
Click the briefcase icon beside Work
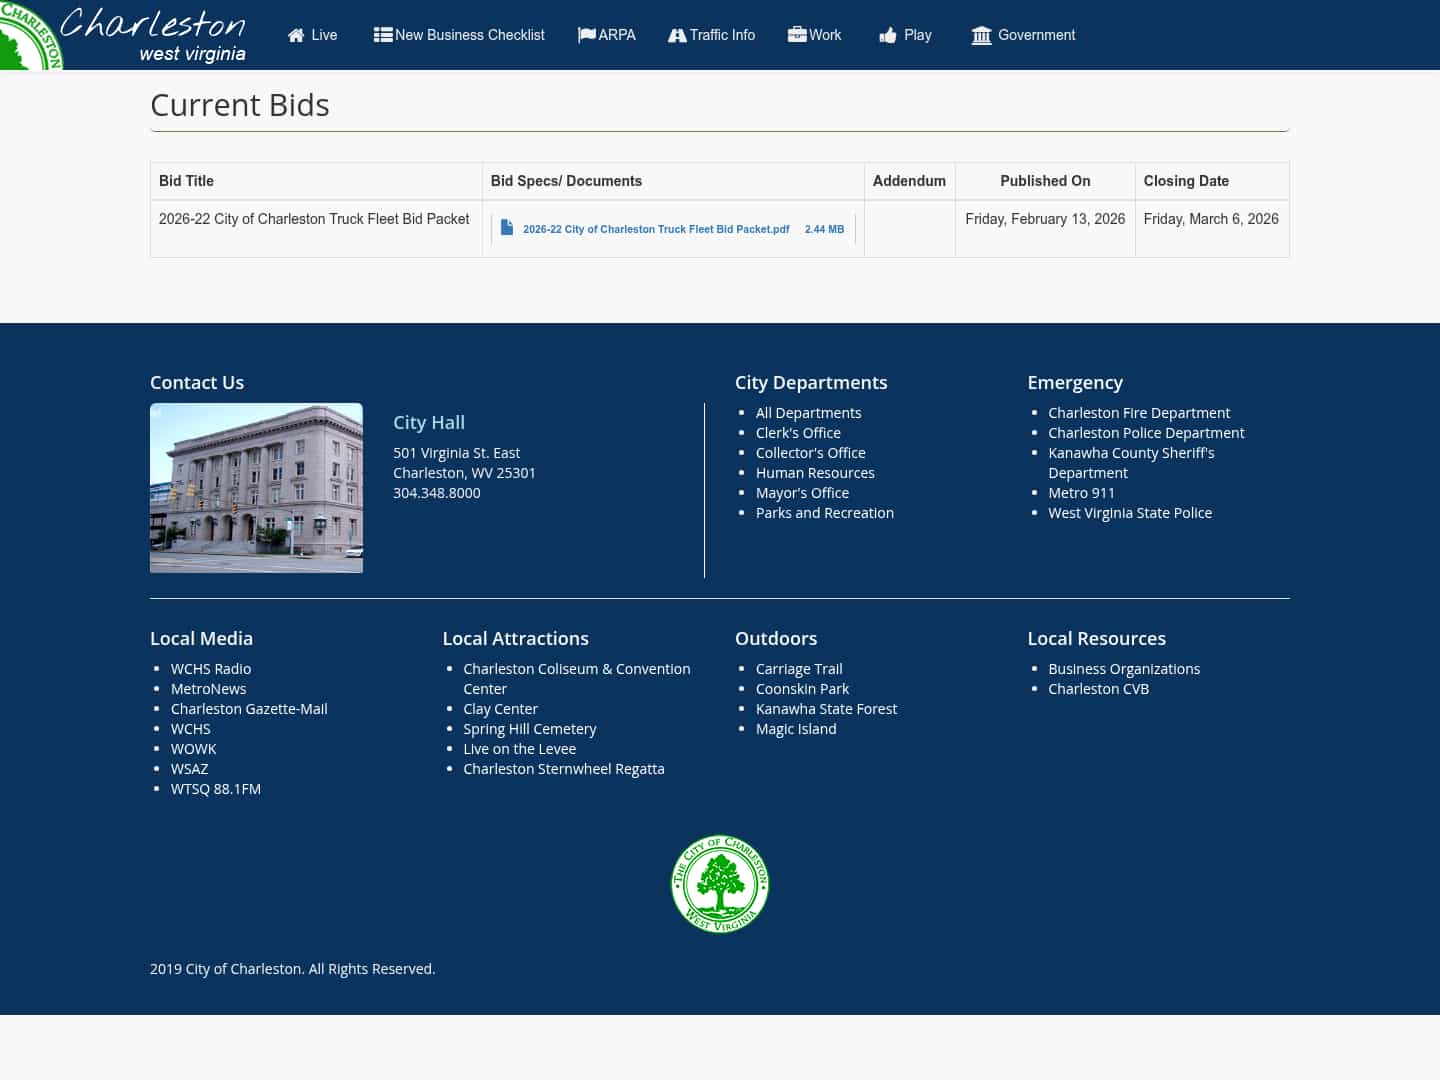click(x=796, y=33)
